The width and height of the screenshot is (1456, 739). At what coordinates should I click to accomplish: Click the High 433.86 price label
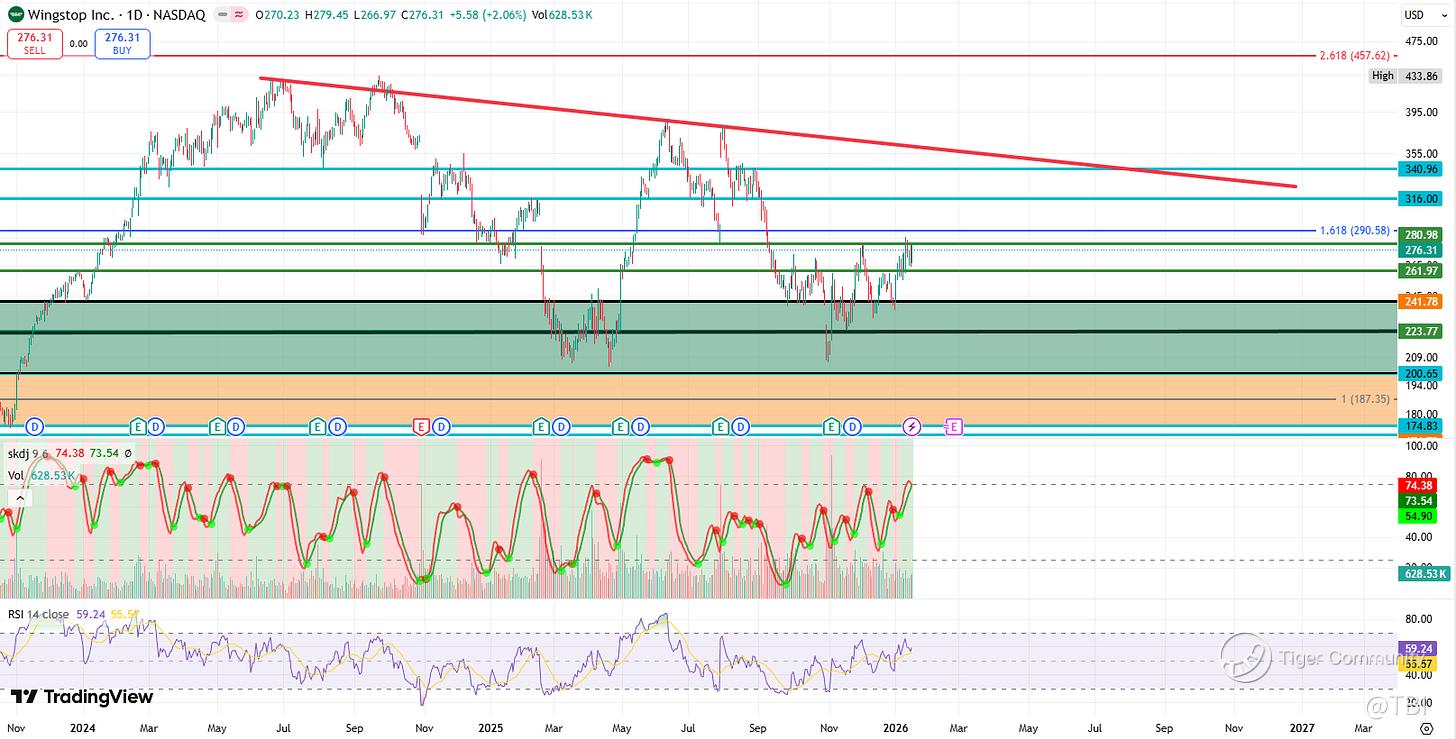click(x=1407, y=76)
